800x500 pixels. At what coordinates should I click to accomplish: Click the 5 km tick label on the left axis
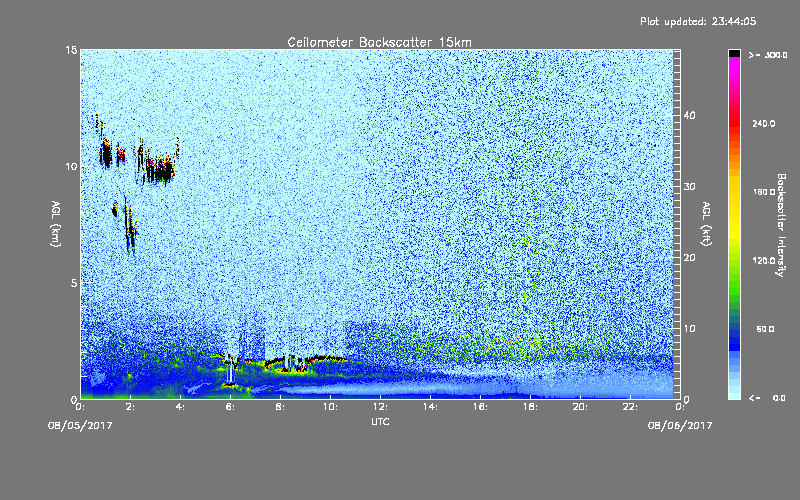click(x=74, y=283)
